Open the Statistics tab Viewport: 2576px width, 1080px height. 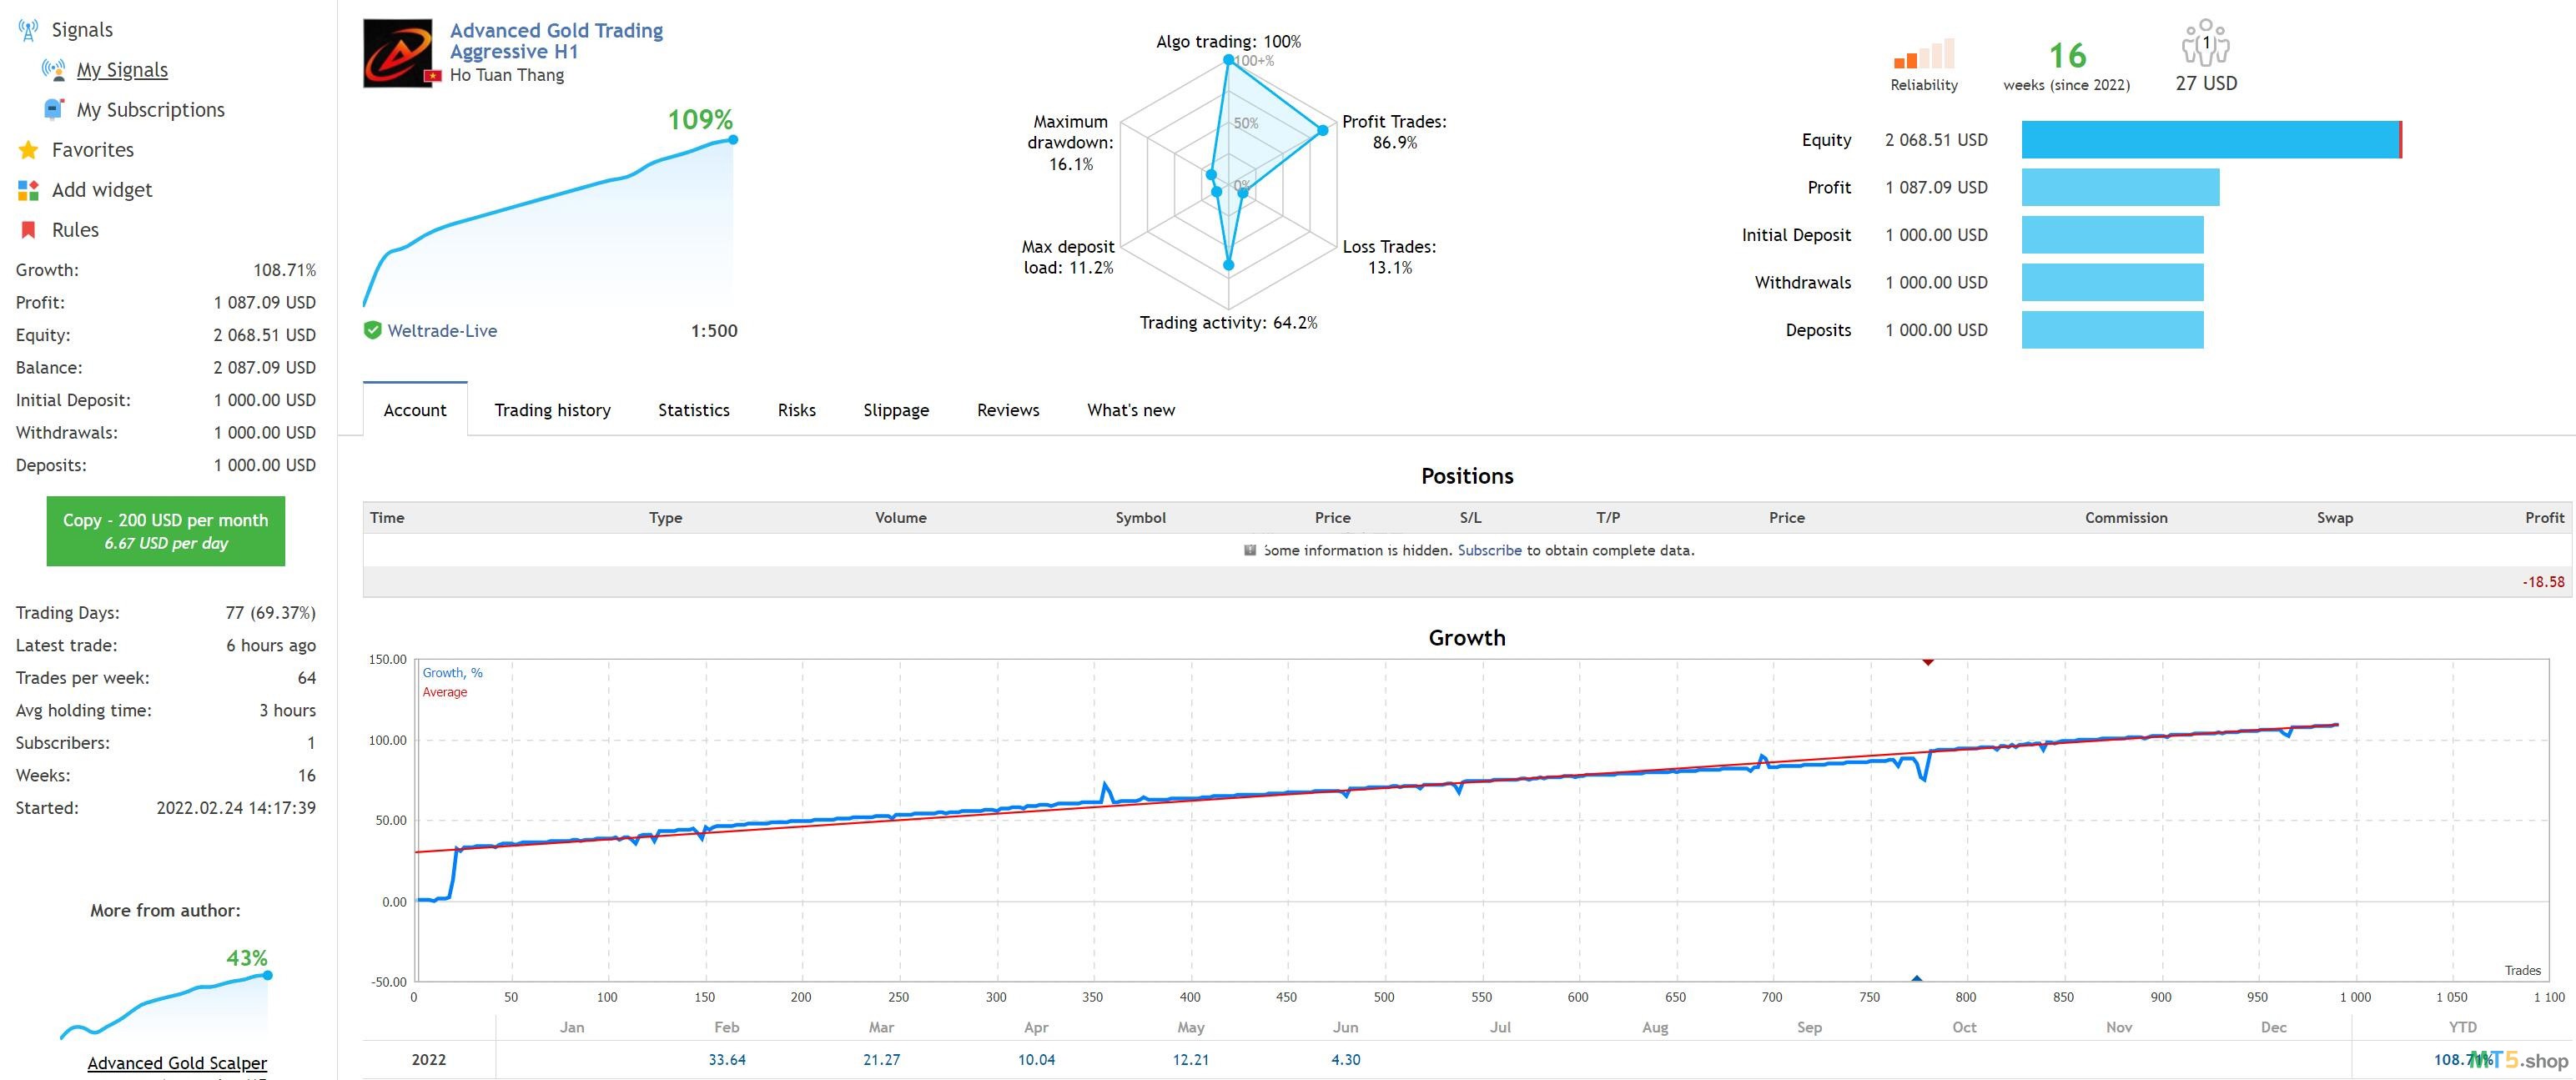tap(694, 409)
